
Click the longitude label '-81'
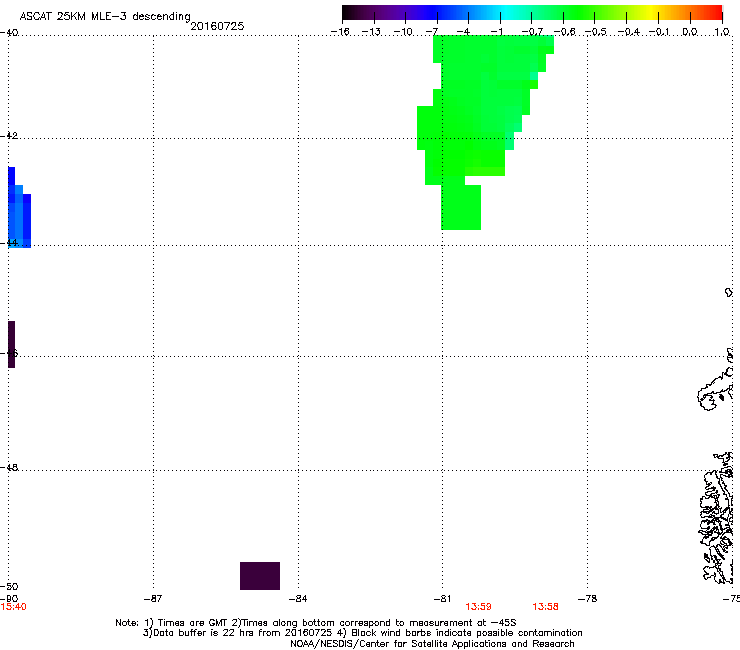coord(442,599)
